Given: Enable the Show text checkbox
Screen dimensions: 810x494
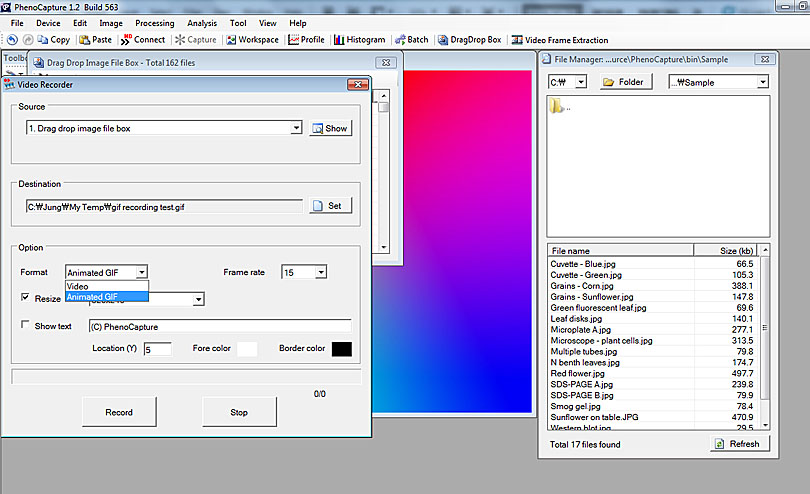Looking at the screenshot, I should tap(26, 326).
